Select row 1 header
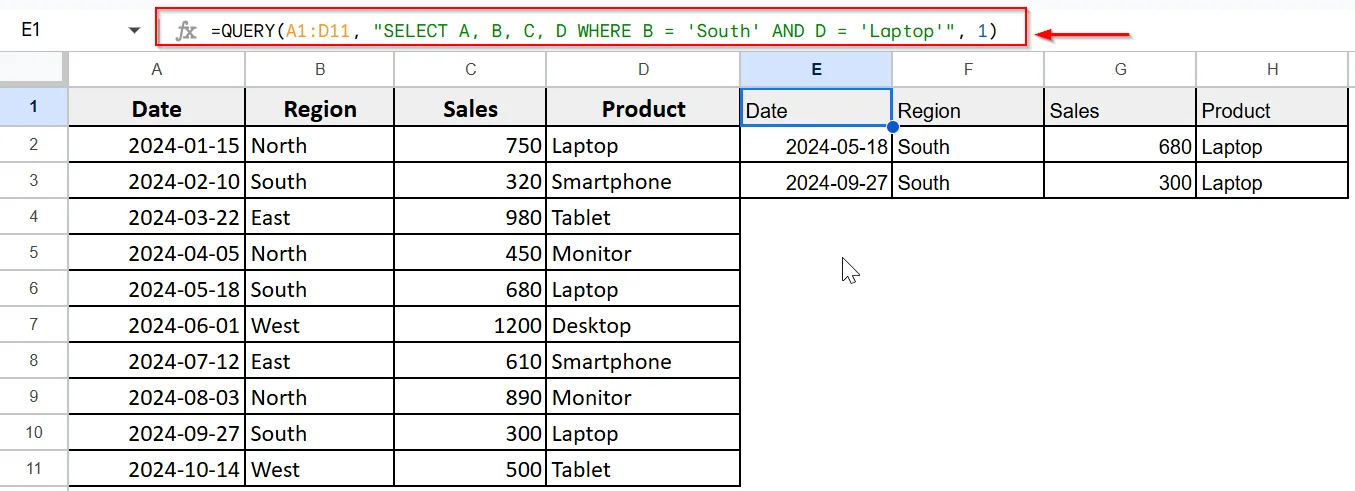This screenshot has height=491, width=1355. tap(34, 108)
